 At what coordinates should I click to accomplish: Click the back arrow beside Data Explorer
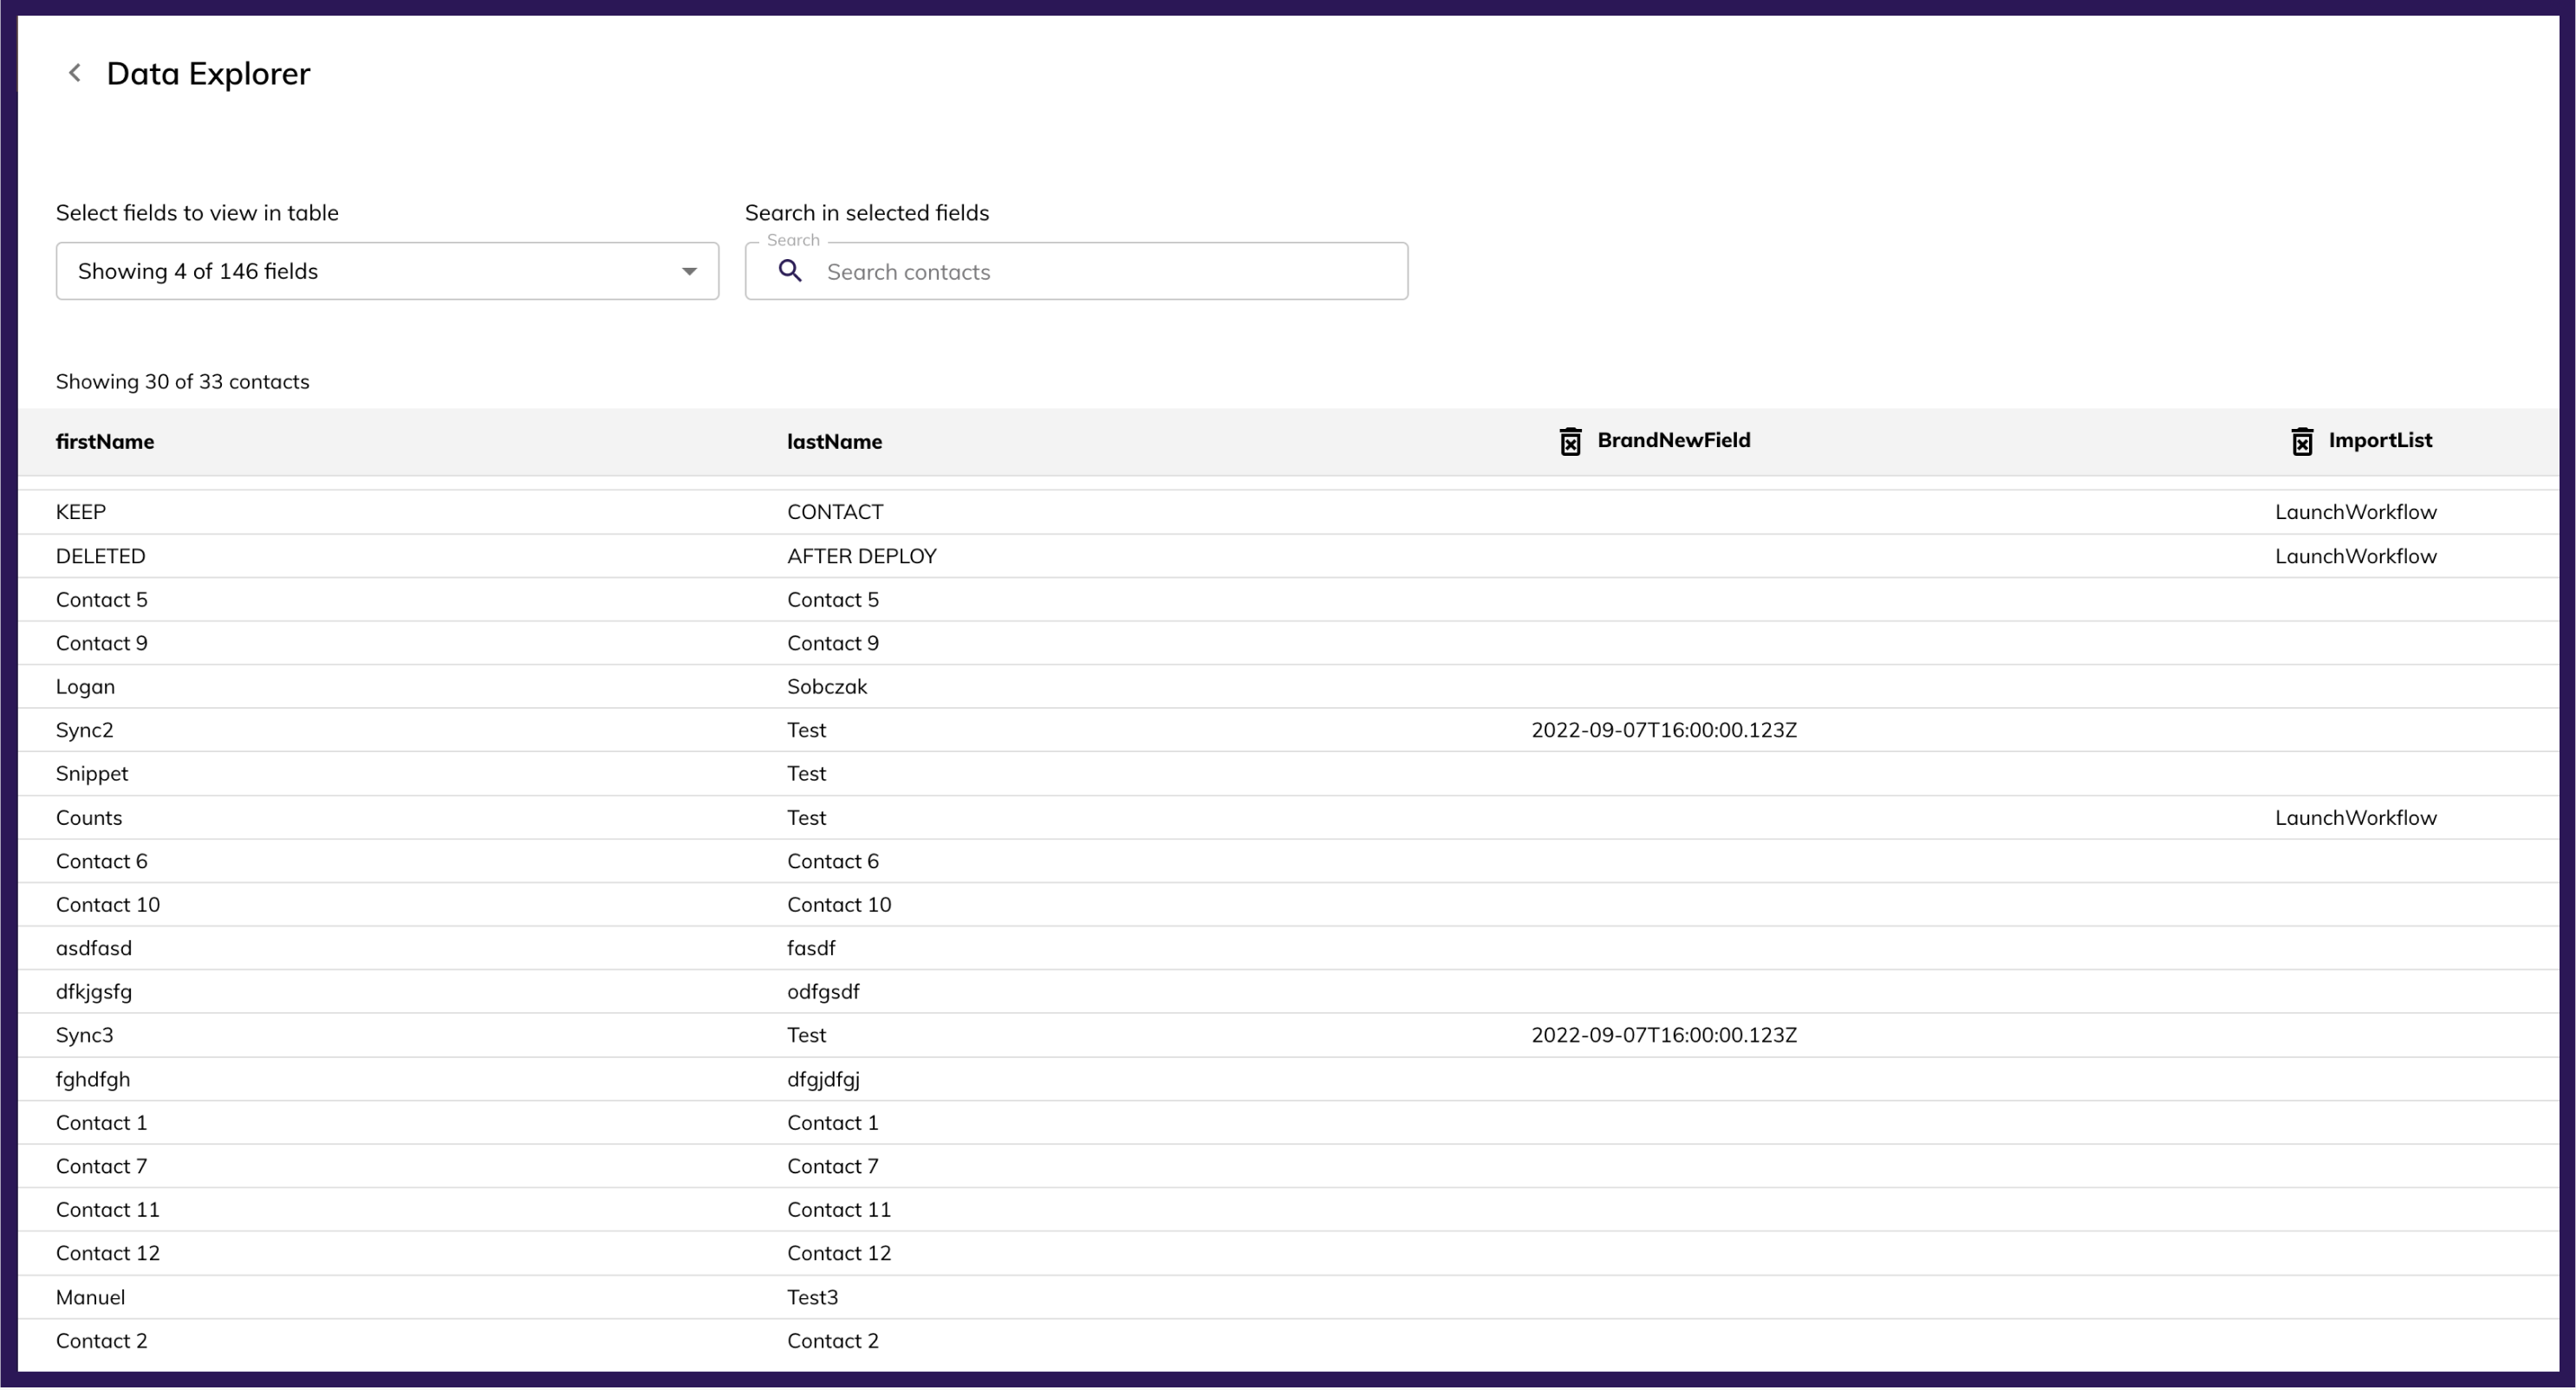(x=74, y=73)
